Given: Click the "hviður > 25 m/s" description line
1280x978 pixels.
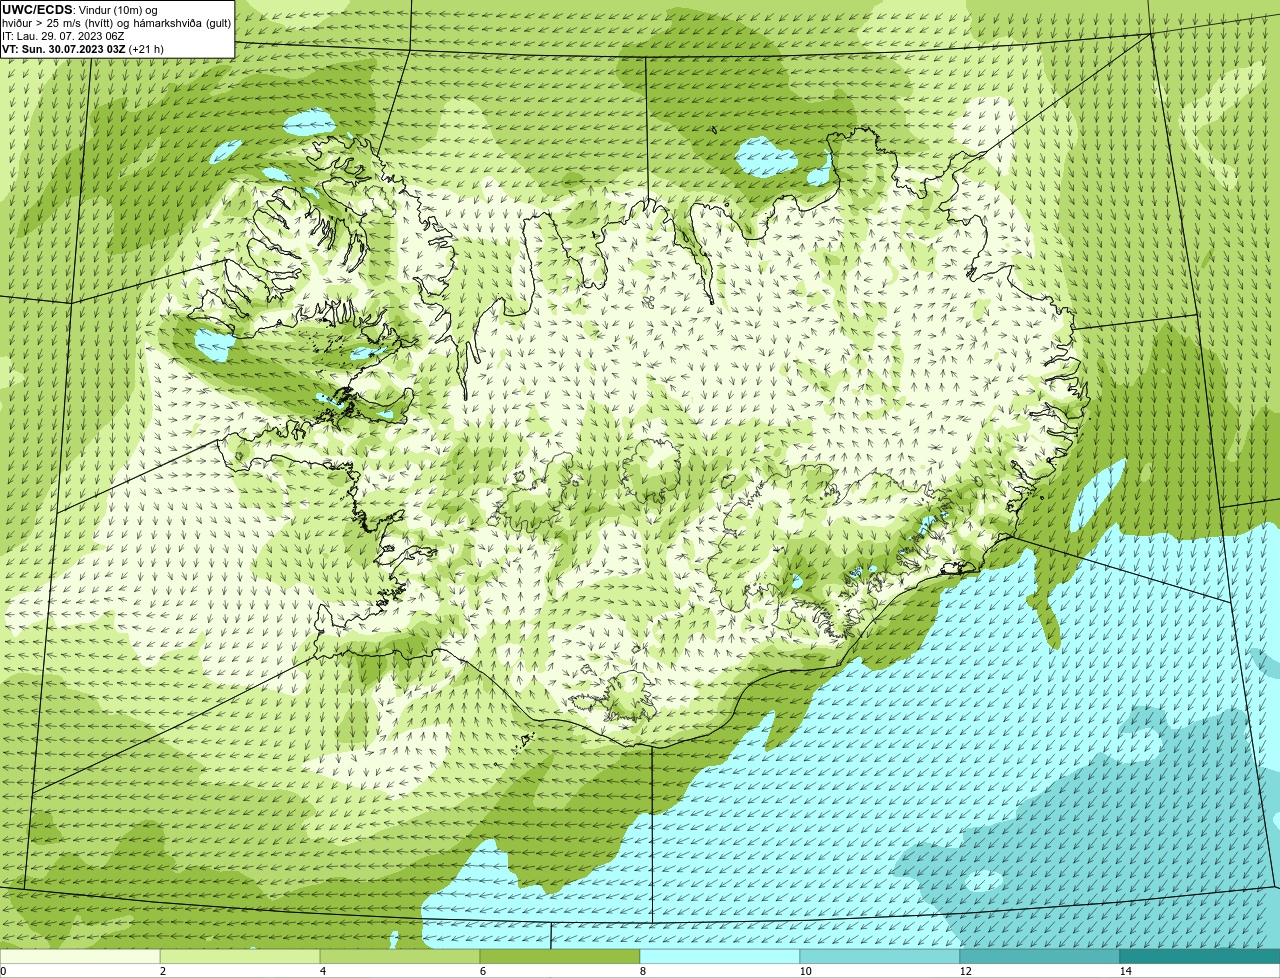Looking at the screenshot, I should pyautogui.click(x=117, y=23).
